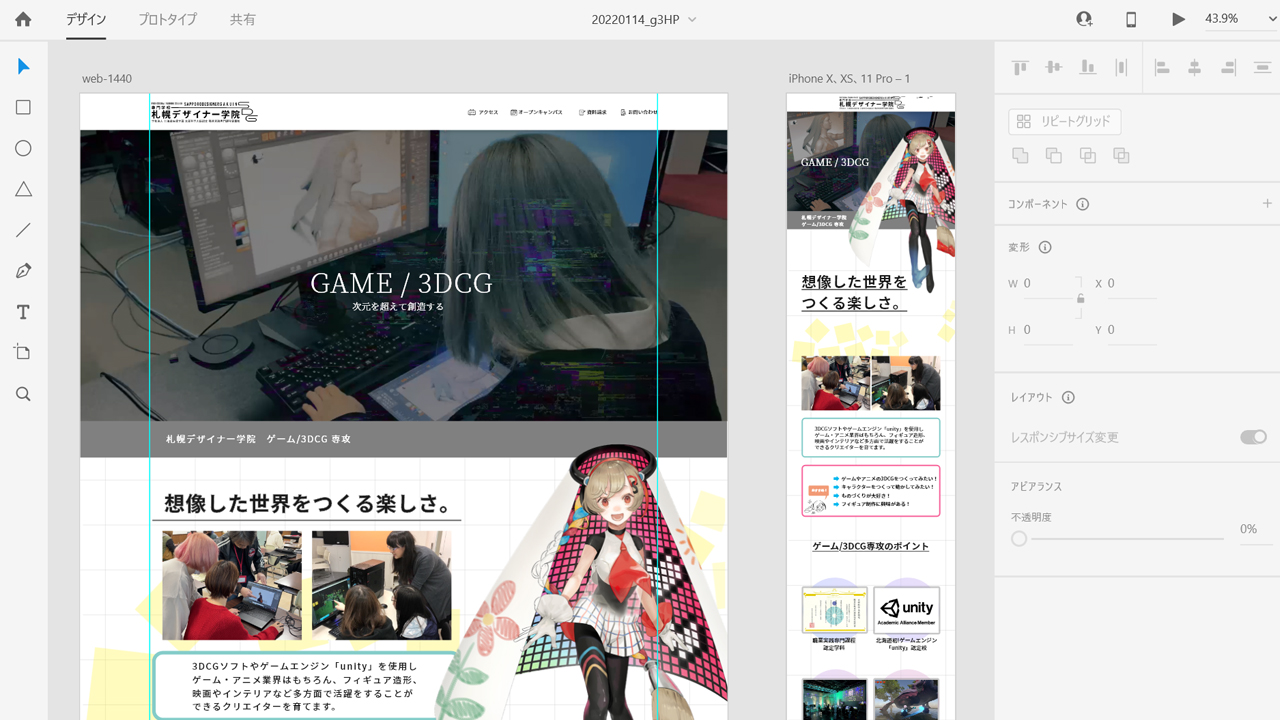This screenshot has width=1280, height=720.
Task: Go to the Home screen icon
Action: click(x=23, y=19)
